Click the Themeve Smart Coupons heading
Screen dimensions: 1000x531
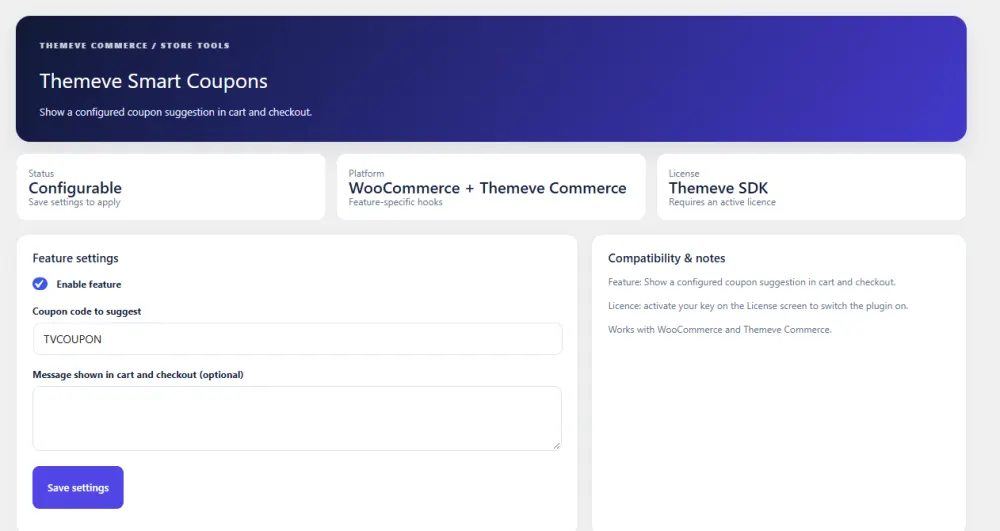(154, 81)
